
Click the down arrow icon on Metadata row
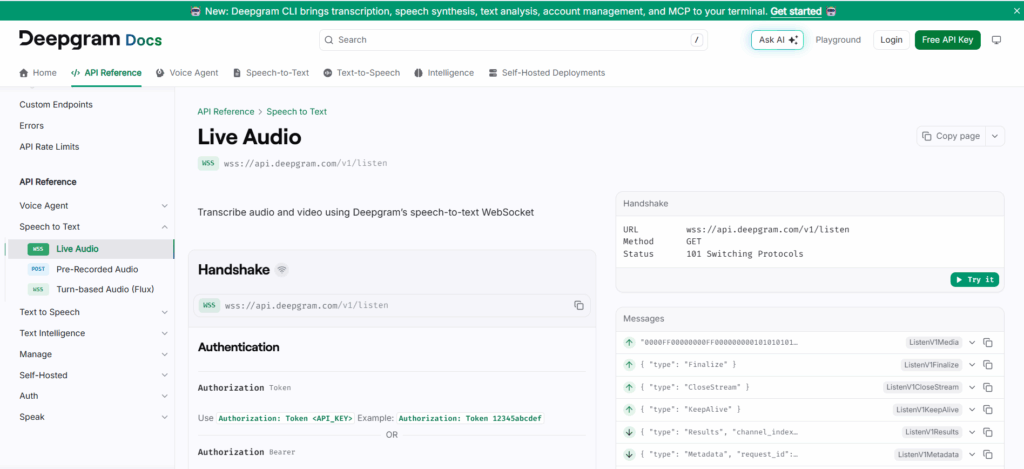pyautogui.click(x=630, y=454)
